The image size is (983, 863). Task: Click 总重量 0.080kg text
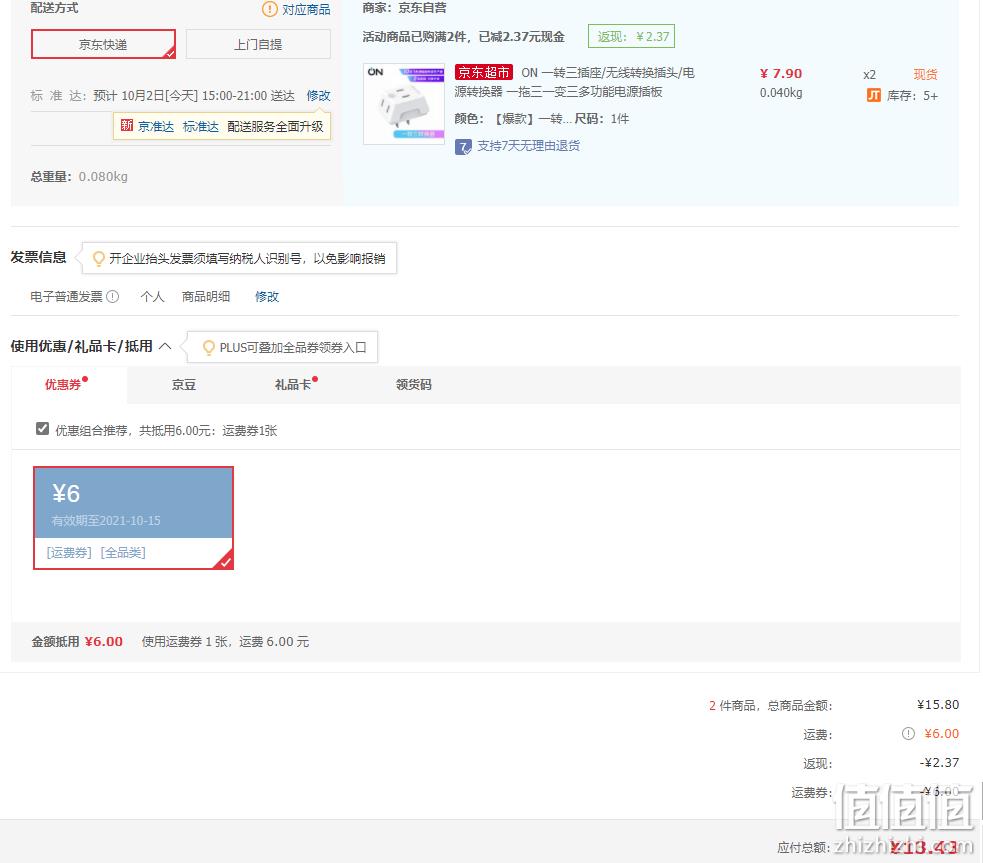(x=79, y=177)
